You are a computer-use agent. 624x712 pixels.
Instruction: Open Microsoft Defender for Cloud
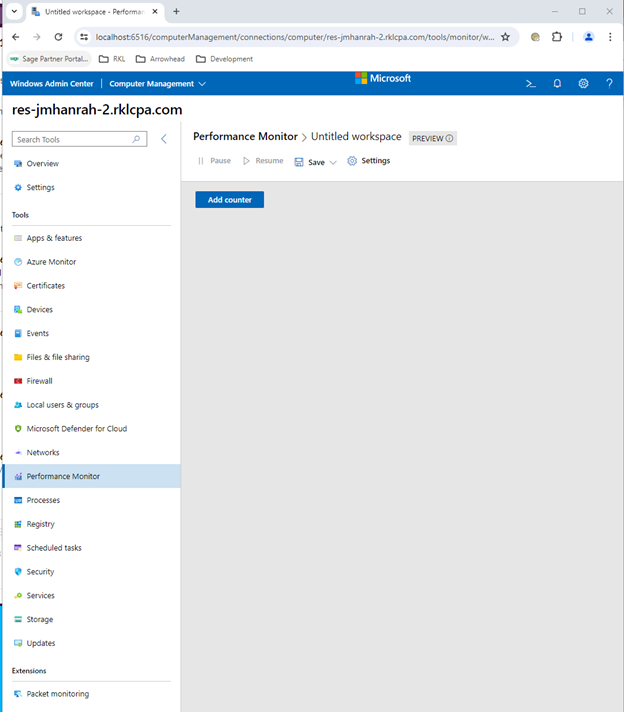click(x=92, y=429)
